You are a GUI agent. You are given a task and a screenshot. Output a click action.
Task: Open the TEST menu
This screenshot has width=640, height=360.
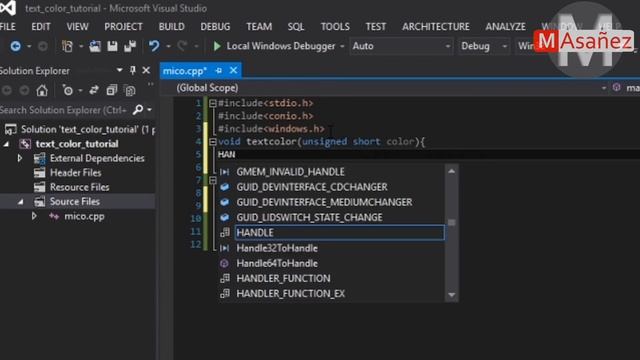[x=376, y=27]
